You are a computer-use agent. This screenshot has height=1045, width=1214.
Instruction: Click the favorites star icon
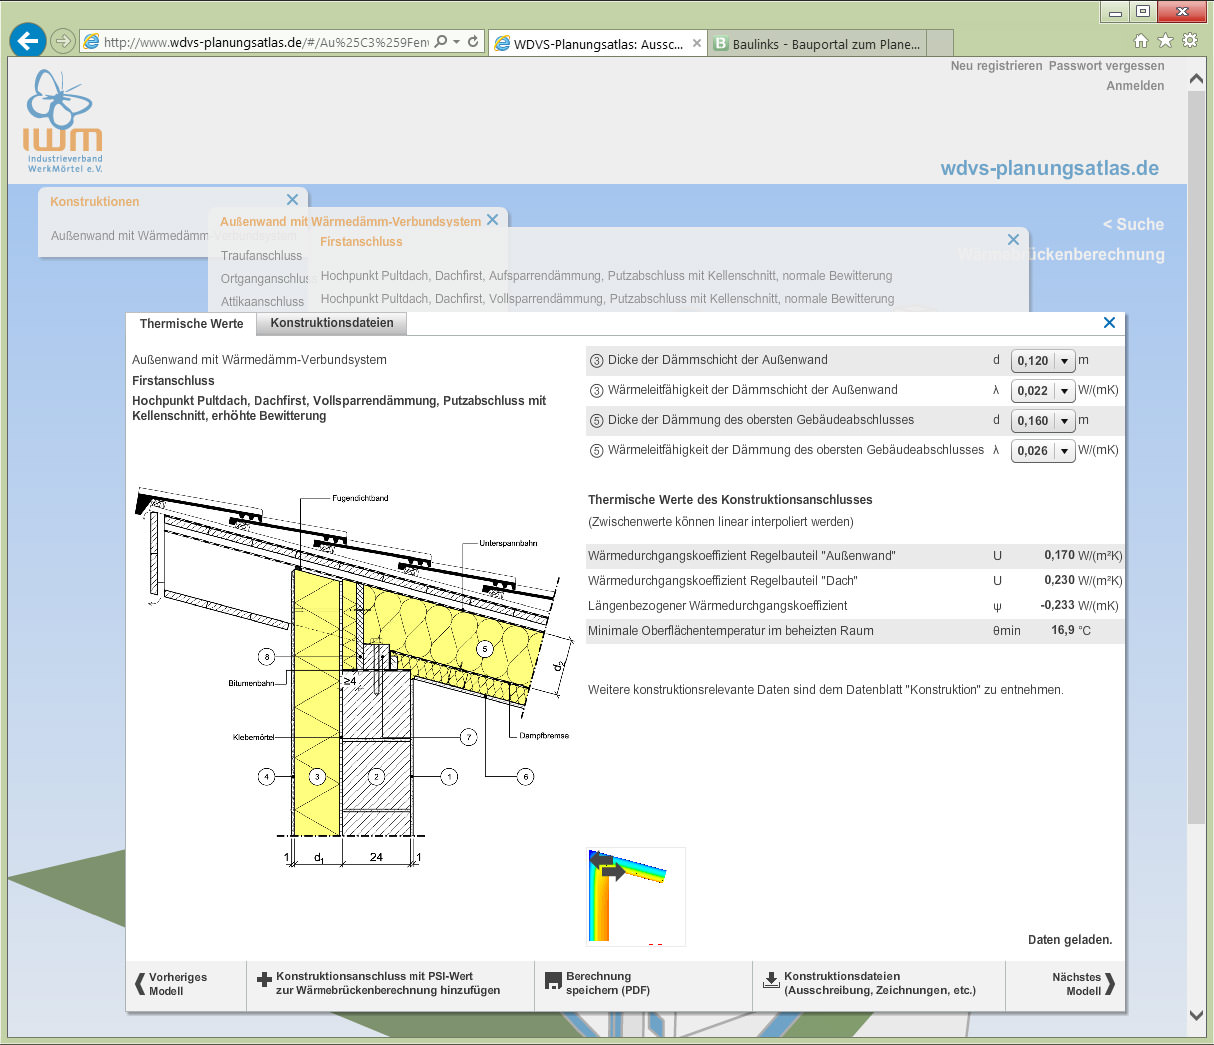pyautogui.click(x=1165, y=41)
